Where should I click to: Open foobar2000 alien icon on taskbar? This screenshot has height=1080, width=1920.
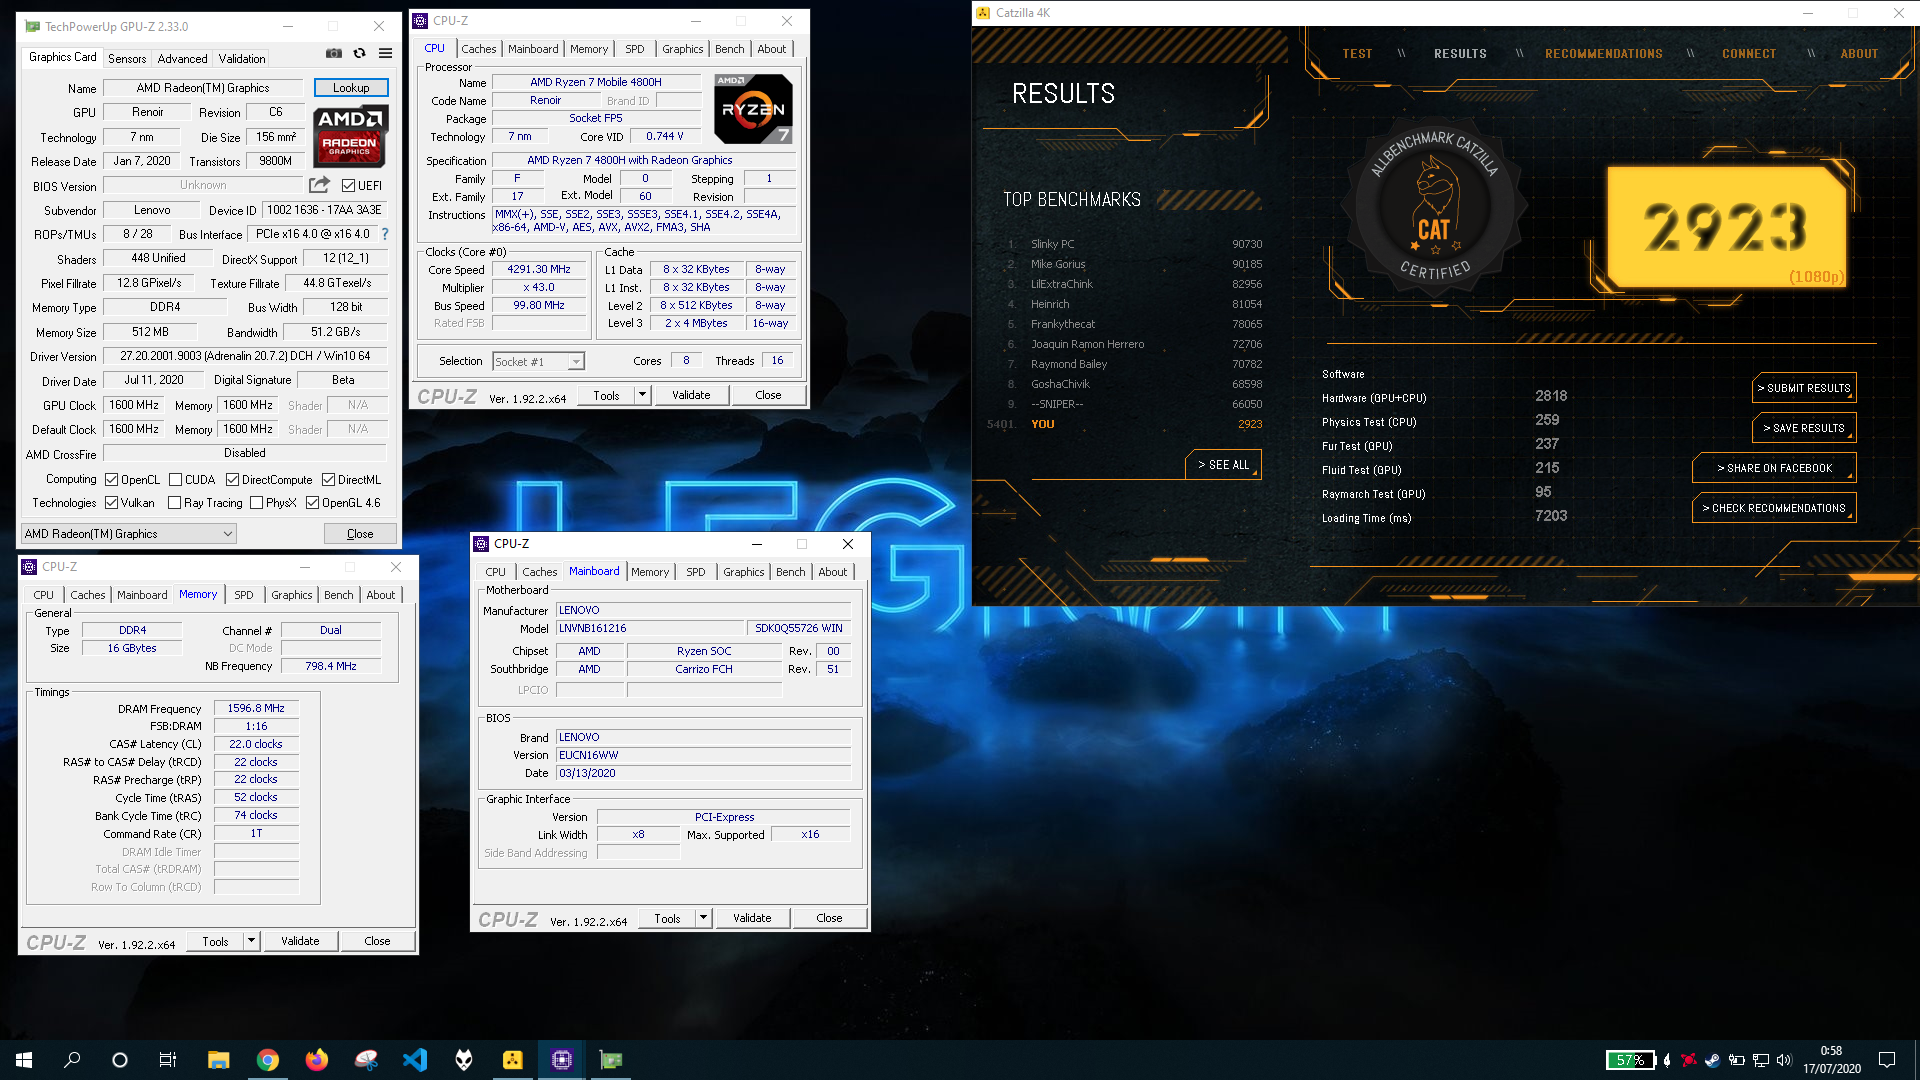click(x=464, y=1060)
